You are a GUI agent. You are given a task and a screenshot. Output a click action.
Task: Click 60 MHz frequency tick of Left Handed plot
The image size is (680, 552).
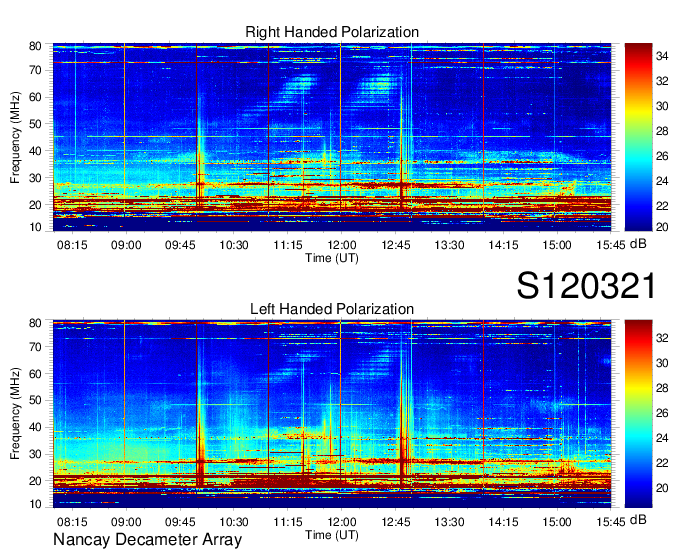[x=35, y=374]
